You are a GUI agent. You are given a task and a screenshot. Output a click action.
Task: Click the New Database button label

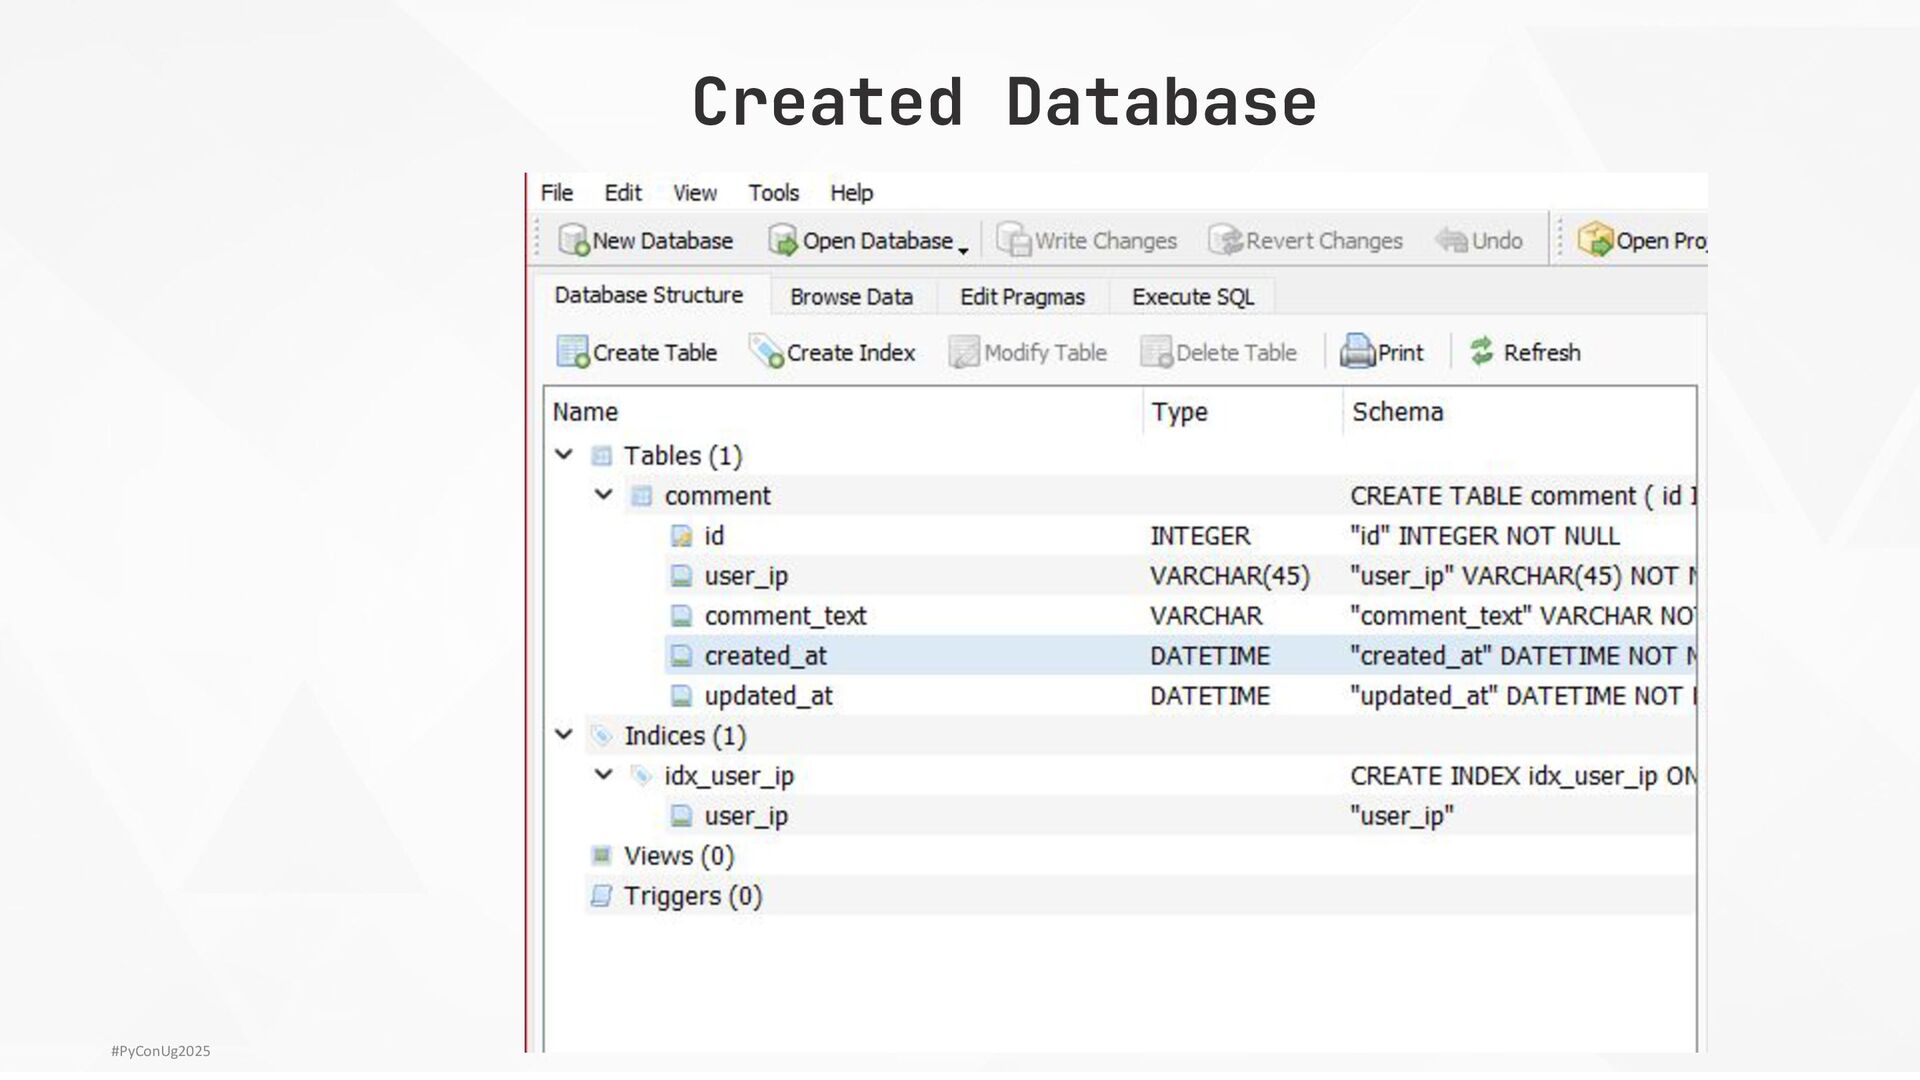663,241
